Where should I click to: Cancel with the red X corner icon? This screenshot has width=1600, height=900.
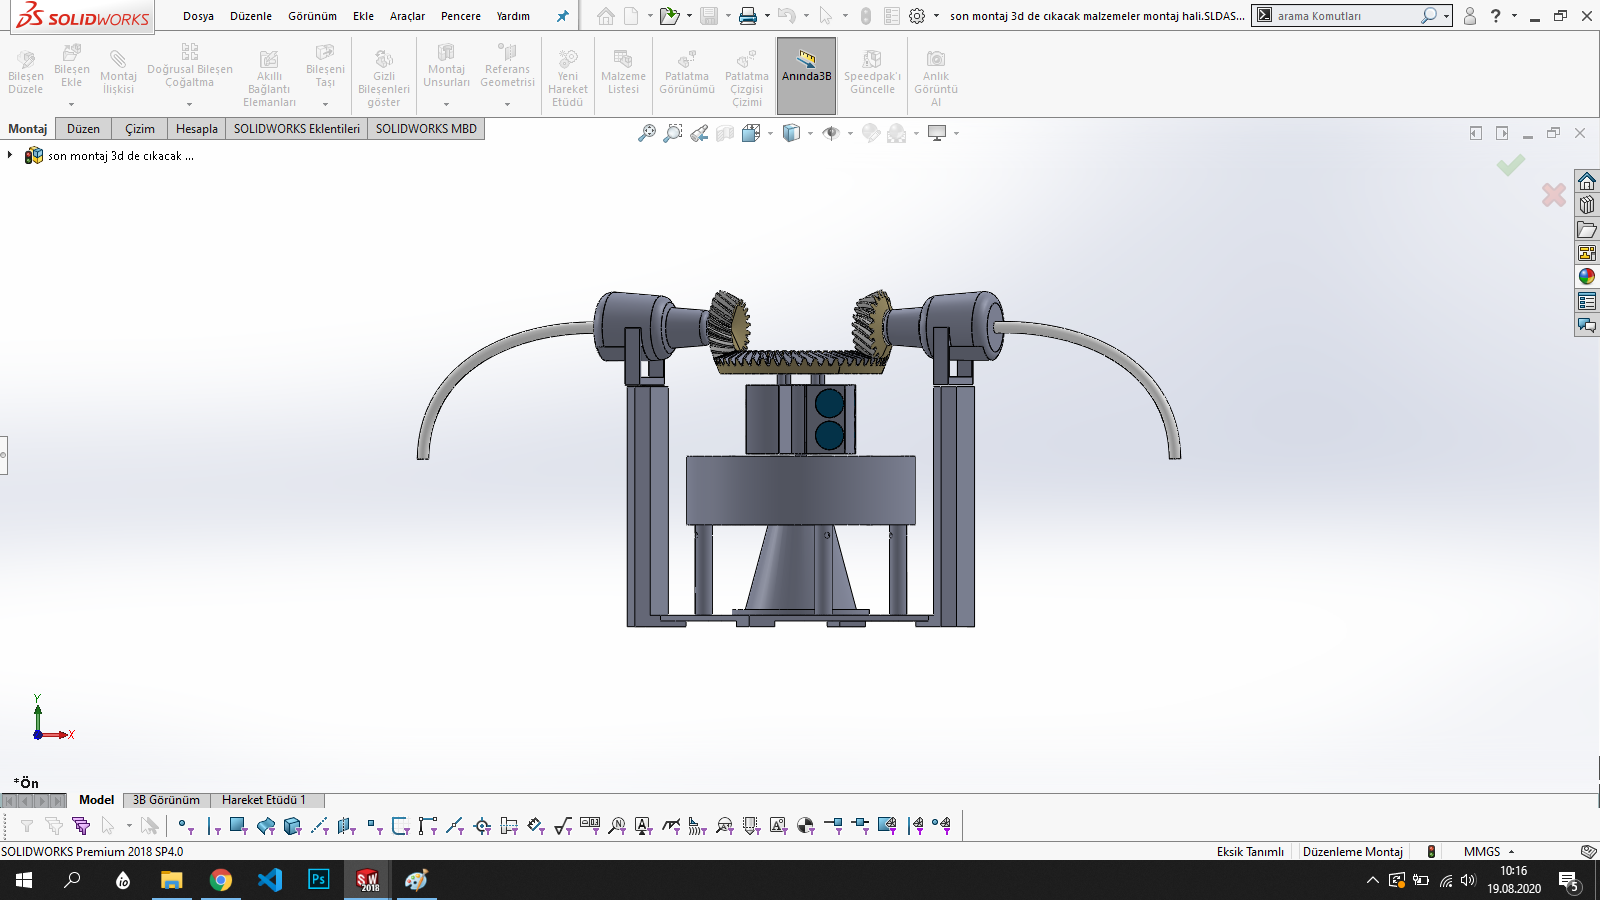pyautogui.click(x=1554, y=195)
